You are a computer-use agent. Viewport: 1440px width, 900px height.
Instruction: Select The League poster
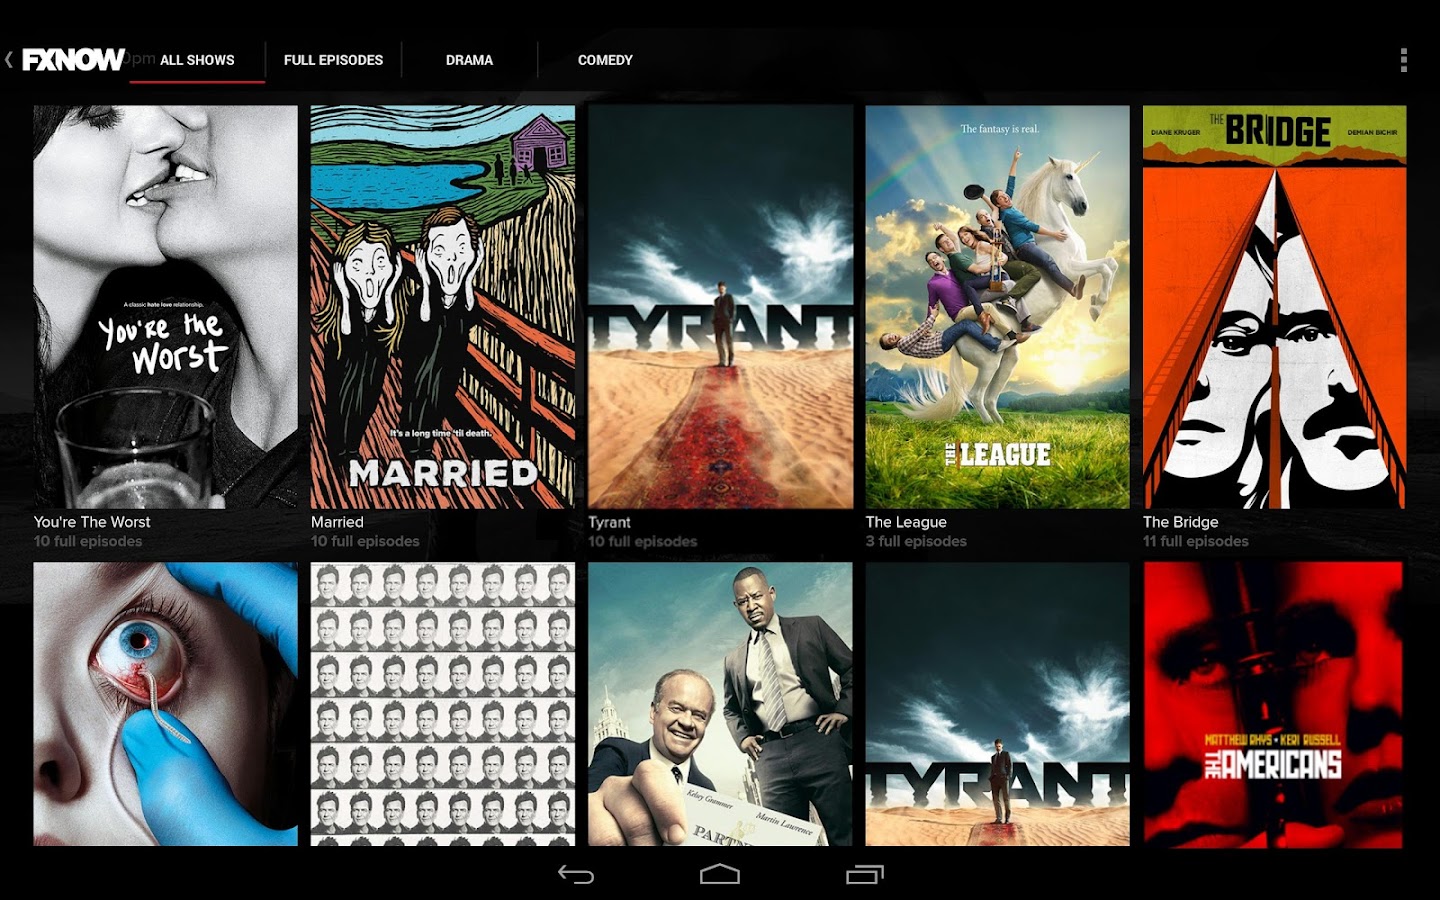(x=997, y=300)
